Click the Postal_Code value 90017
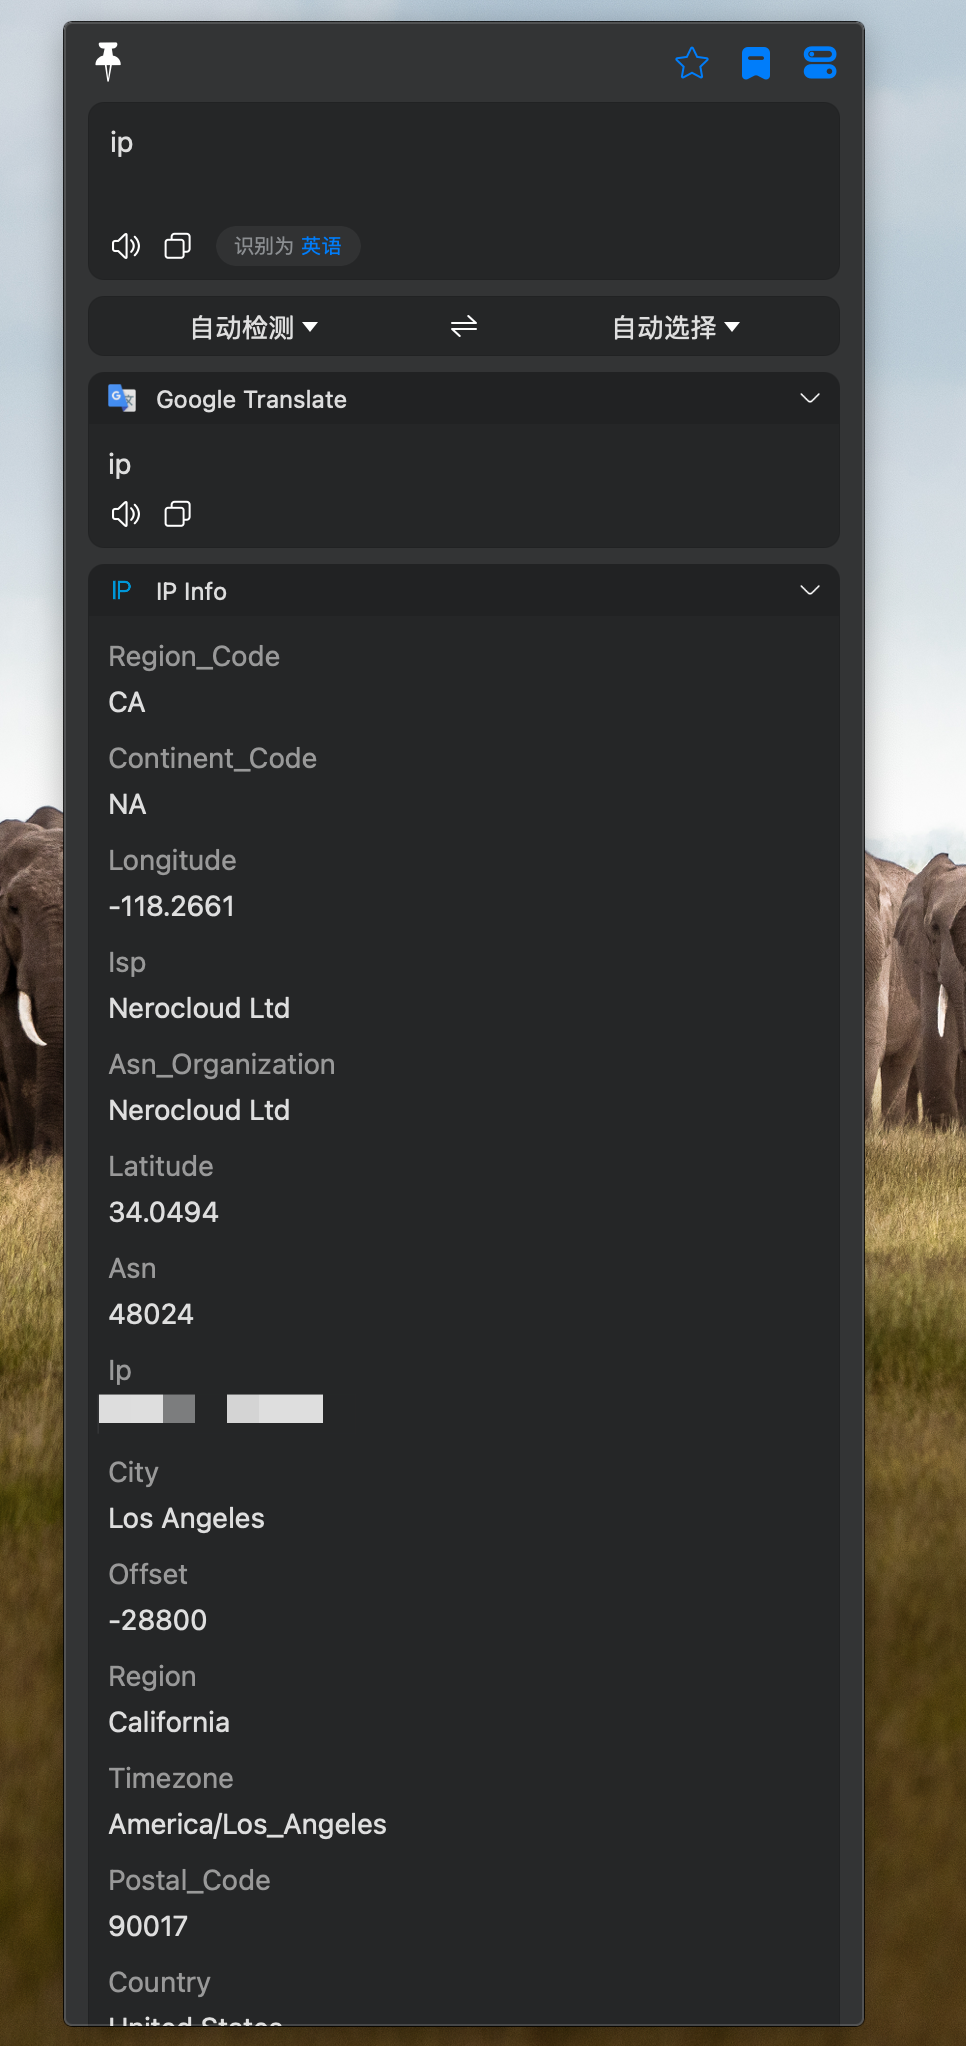This screenshot has height=2046, width=966. pos(148,1926)
